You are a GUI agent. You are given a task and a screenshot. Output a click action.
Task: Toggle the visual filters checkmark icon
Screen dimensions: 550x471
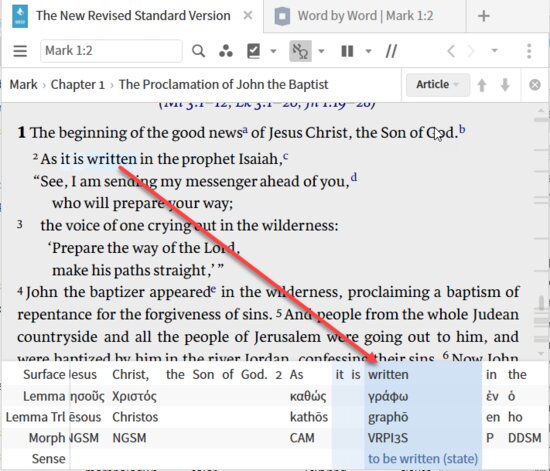[254, 51]
